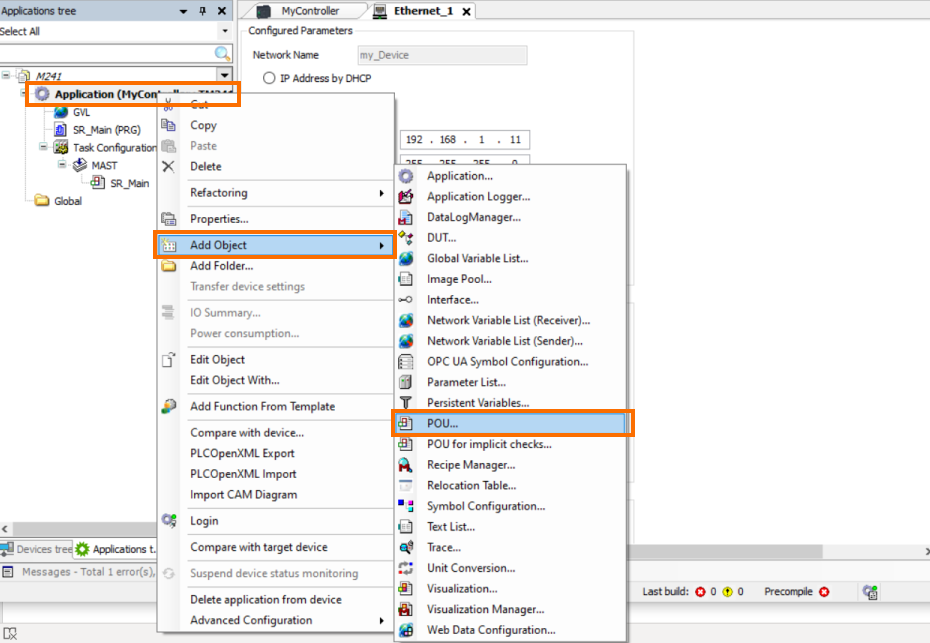
Task: Click the Global Variable List globe icon
Action: 406,258
